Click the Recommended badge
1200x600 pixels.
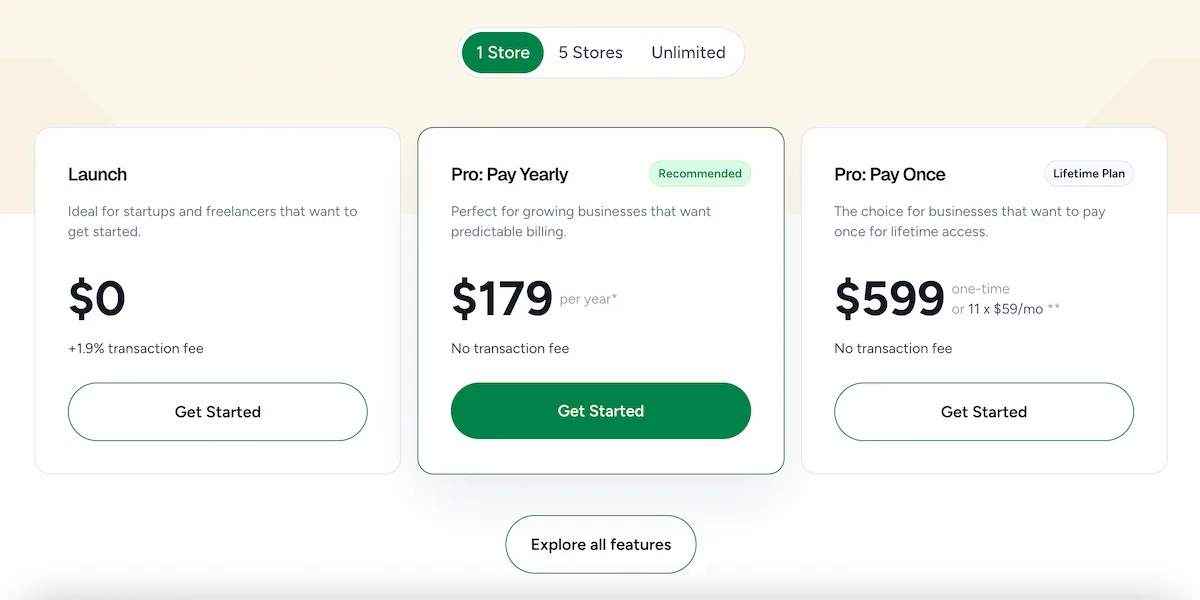tap(700, 174)
